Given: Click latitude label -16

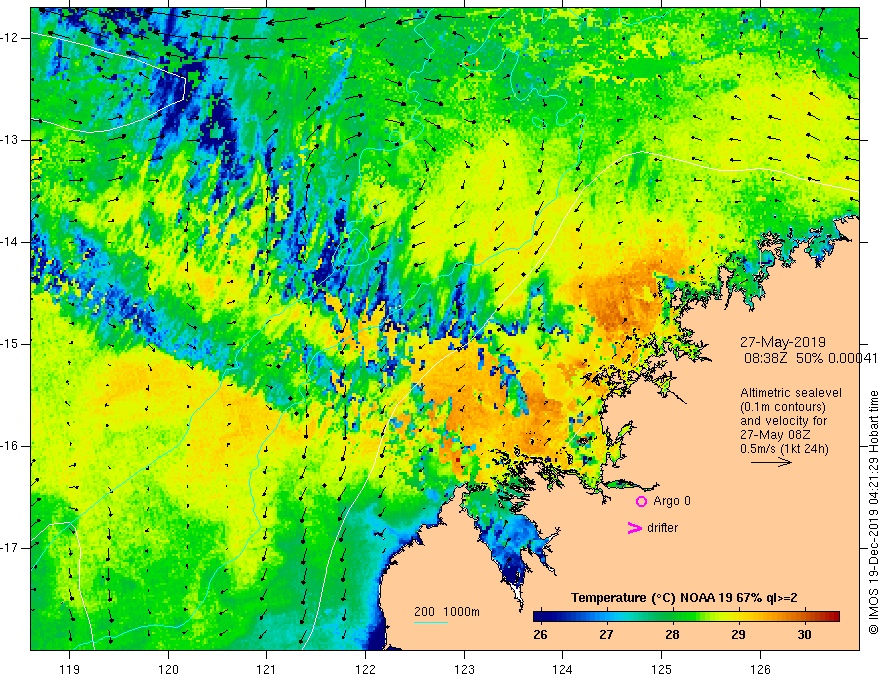Looking at the screenshot, I should click(x=11, y=446).
